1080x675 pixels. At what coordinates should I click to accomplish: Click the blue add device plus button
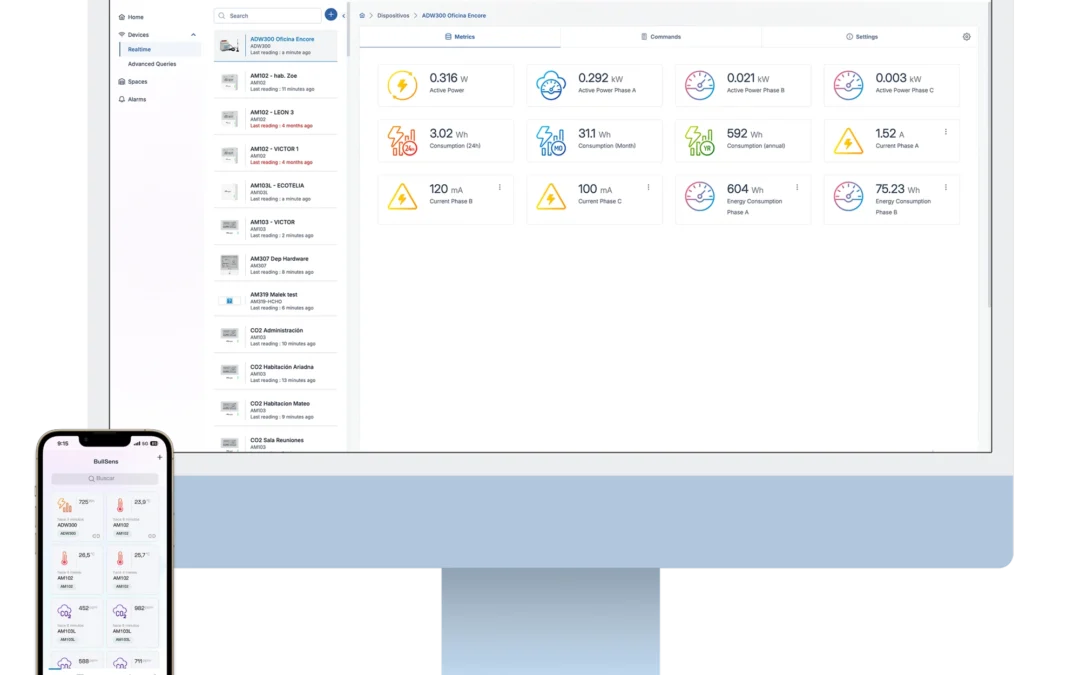331,15
